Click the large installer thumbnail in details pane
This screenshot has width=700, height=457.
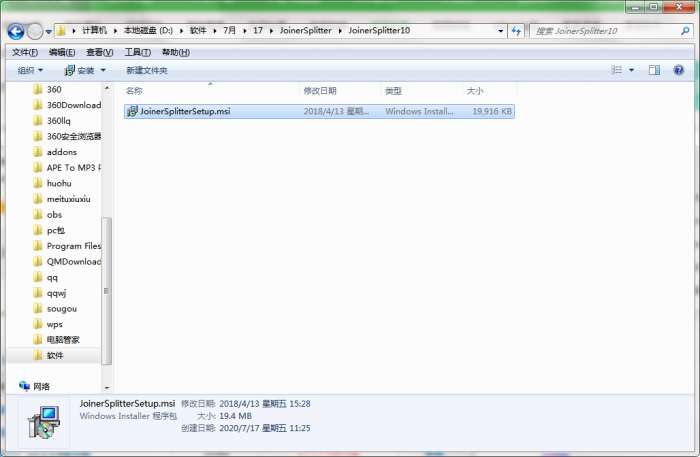44,422
